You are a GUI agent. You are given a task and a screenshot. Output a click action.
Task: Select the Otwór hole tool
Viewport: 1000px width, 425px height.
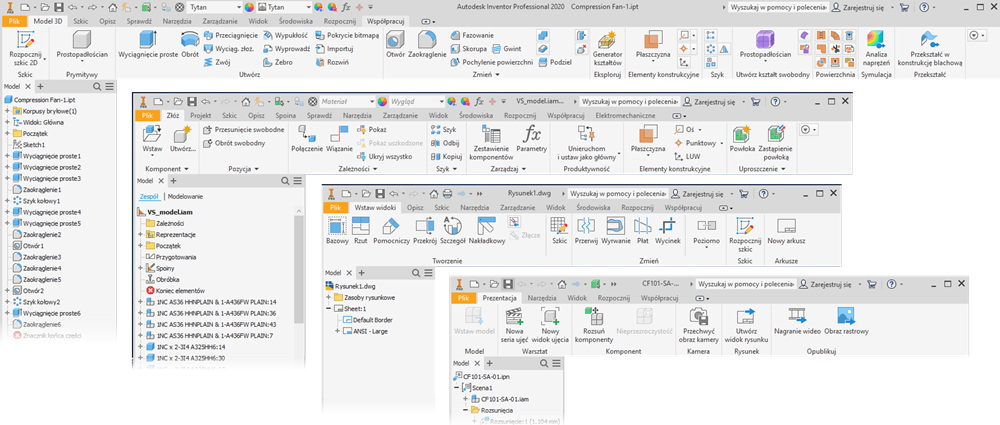(x=395, y=46)
